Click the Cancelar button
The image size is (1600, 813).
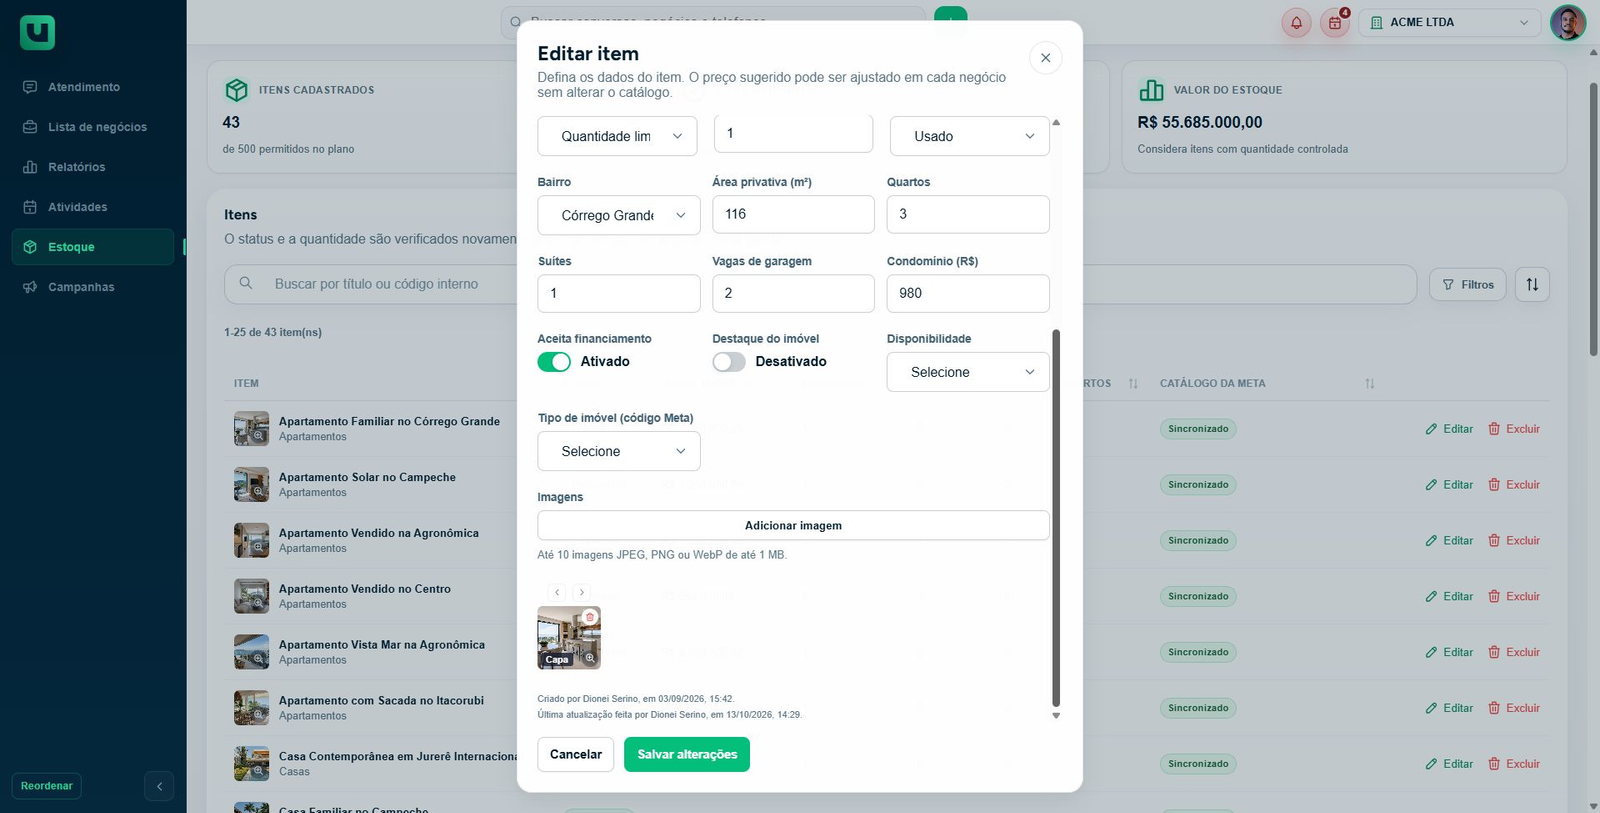click(576, 755)
